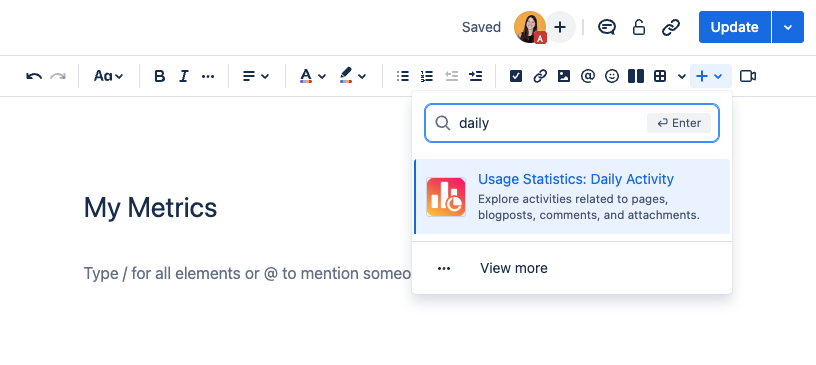Click into the page body placeholder text
The image size is (816, 365).
tap(248, 273)
